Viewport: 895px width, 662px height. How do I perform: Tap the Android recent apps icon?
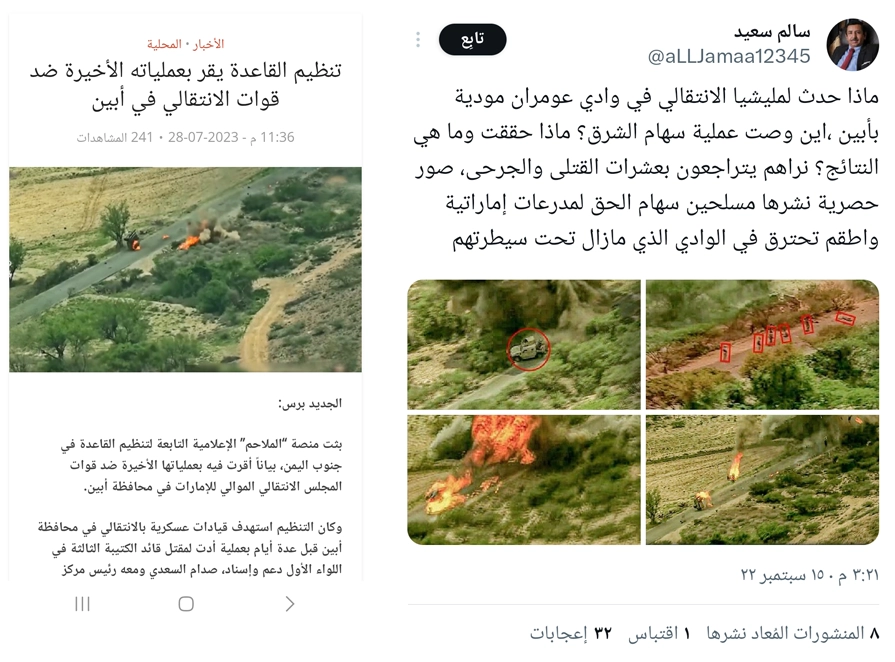click(x=83, y=604)
